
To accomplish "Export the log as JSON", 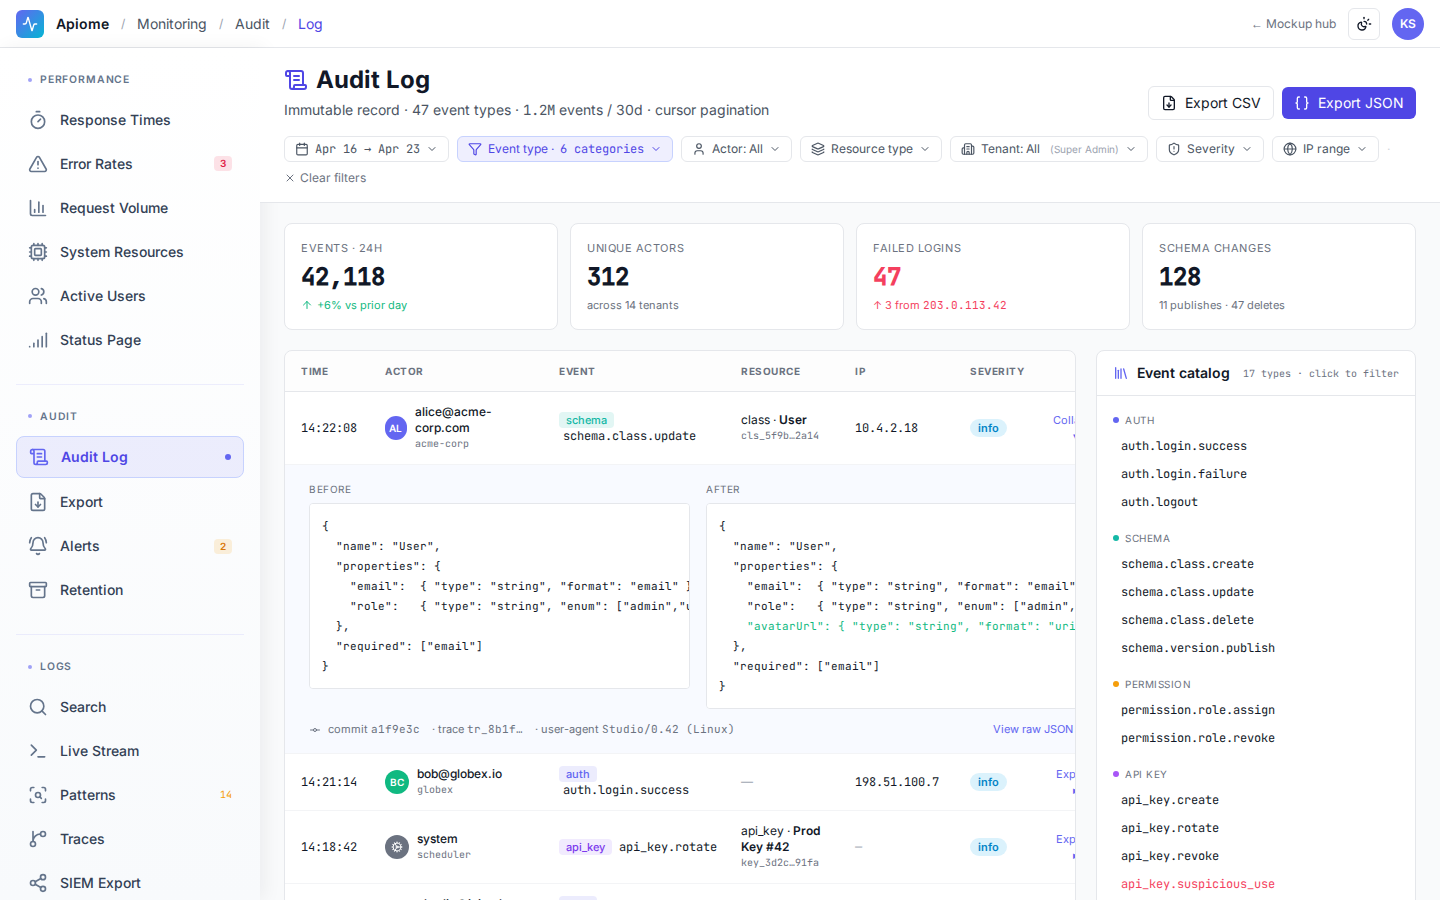I will pyautogui.click(x=1349, y=103).
